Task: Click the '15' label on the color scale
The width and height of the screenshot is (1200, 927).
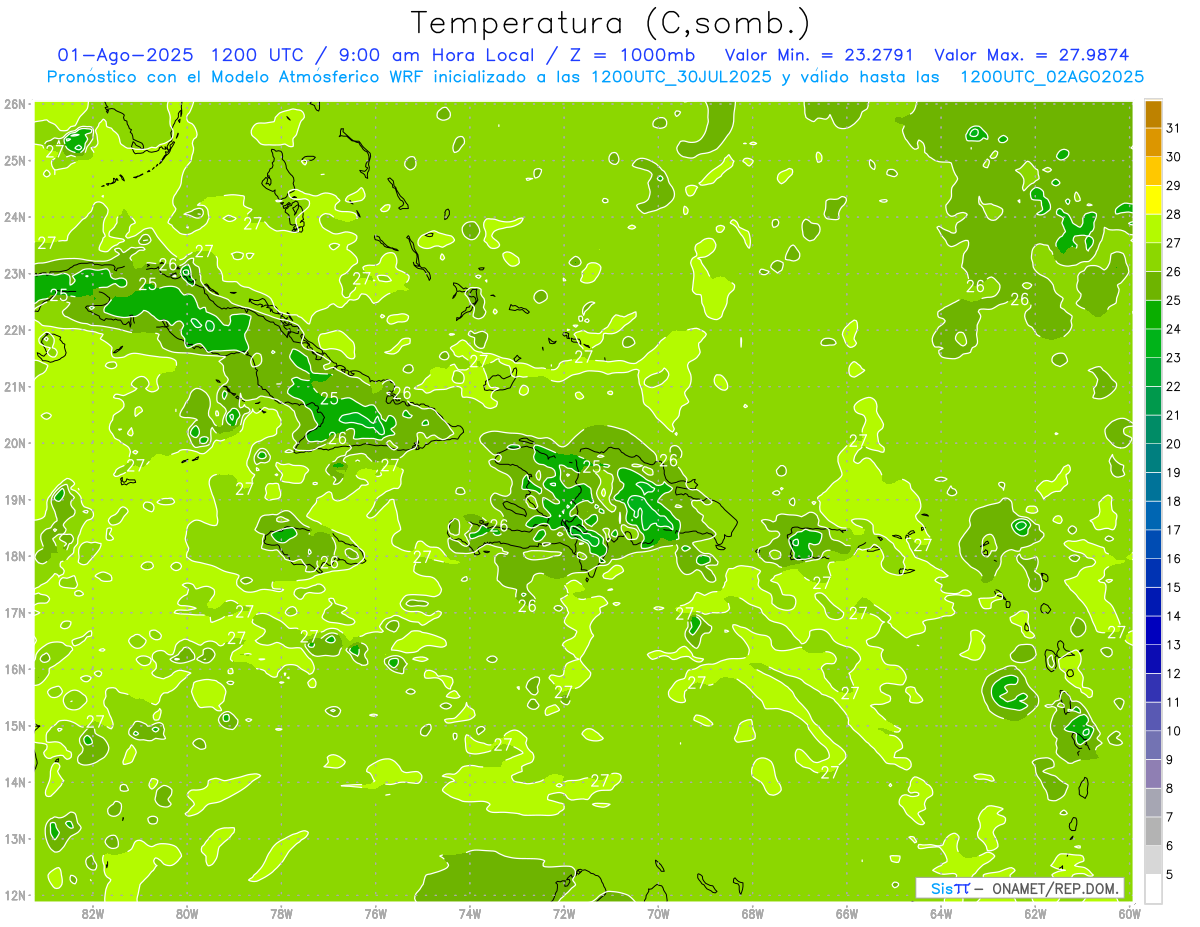Action: pos(1174,587)
